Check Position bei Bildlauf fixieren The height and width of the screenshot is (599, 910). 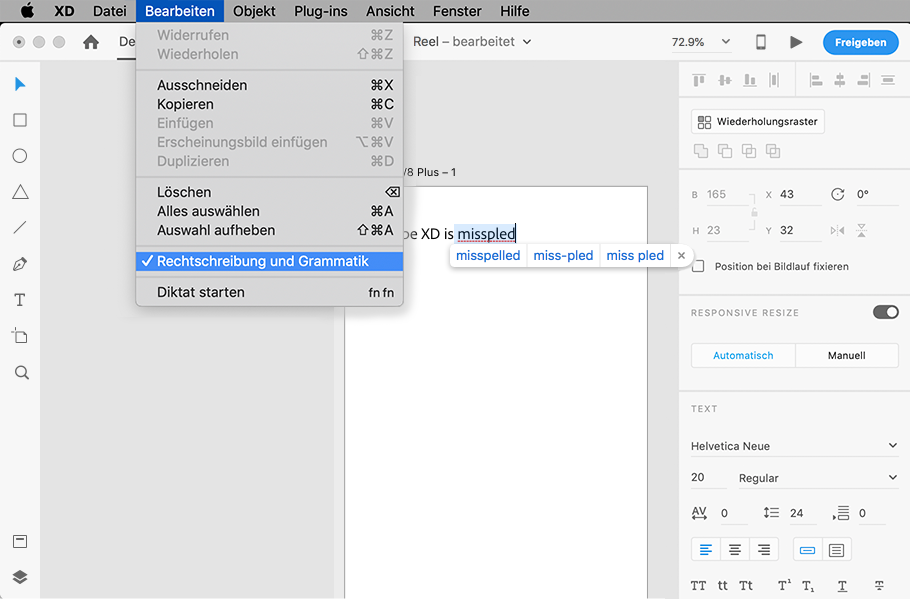pos(697,266)
